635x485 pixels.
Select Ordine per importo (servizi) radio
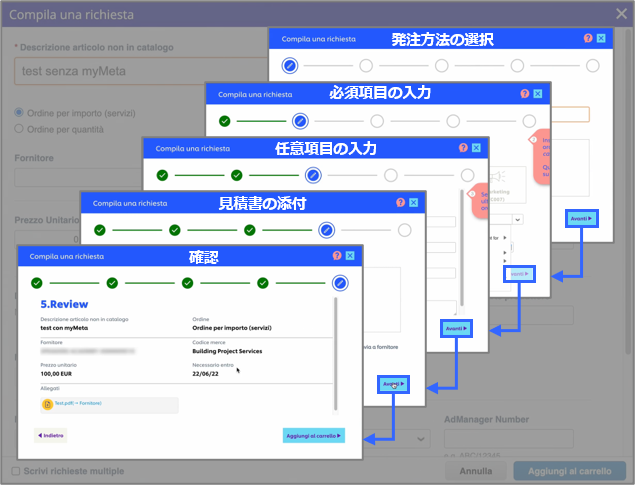[x=19, y=112]
